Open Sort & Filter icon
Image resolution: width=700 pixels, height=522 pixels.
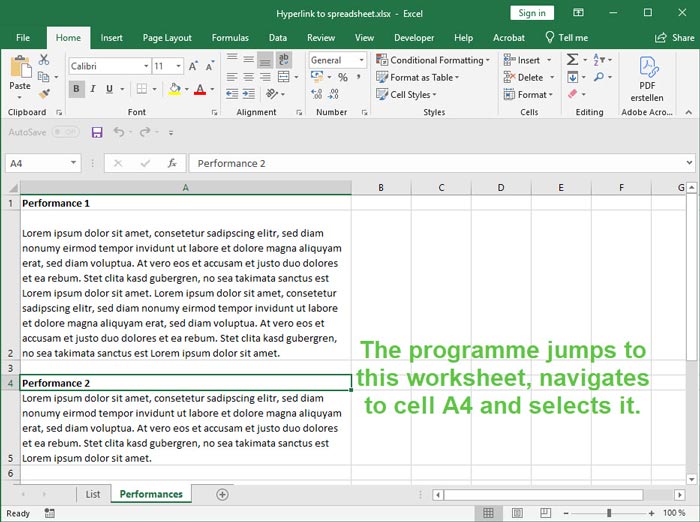click(599, 59)
